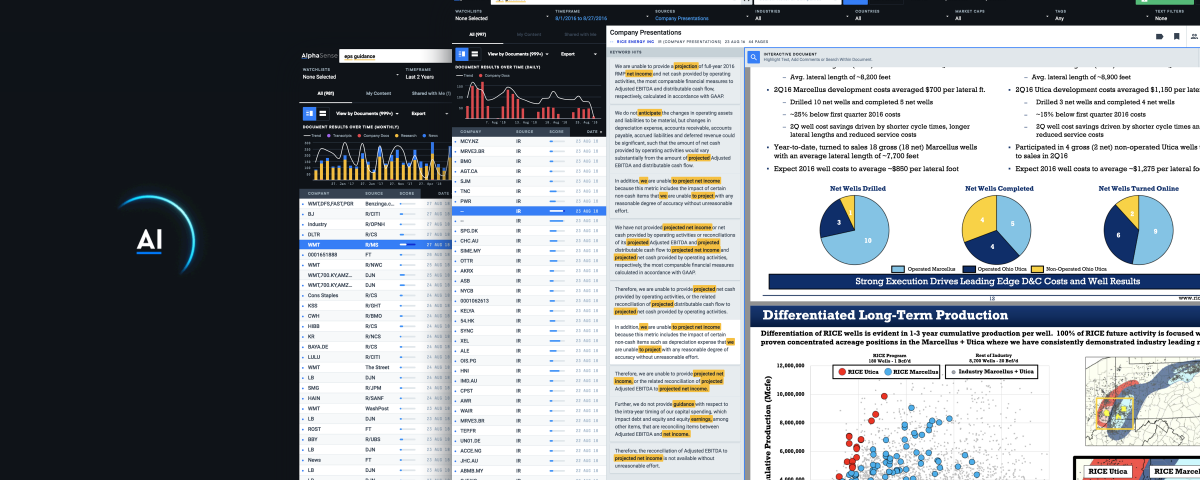Open the SIME.MY result row

[530, 250]
